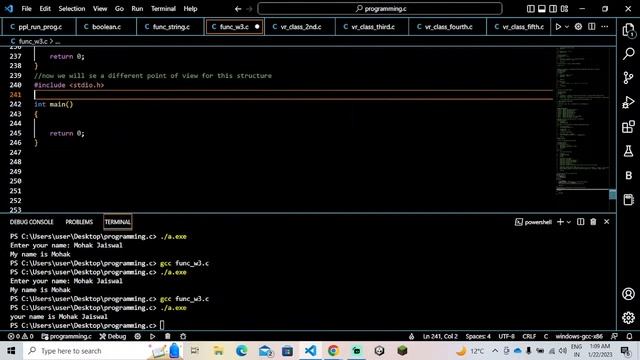Image resolution: width=640 pixels, height=360 pixels.
Task: Create a new terminal with plus
Action: 560,222
